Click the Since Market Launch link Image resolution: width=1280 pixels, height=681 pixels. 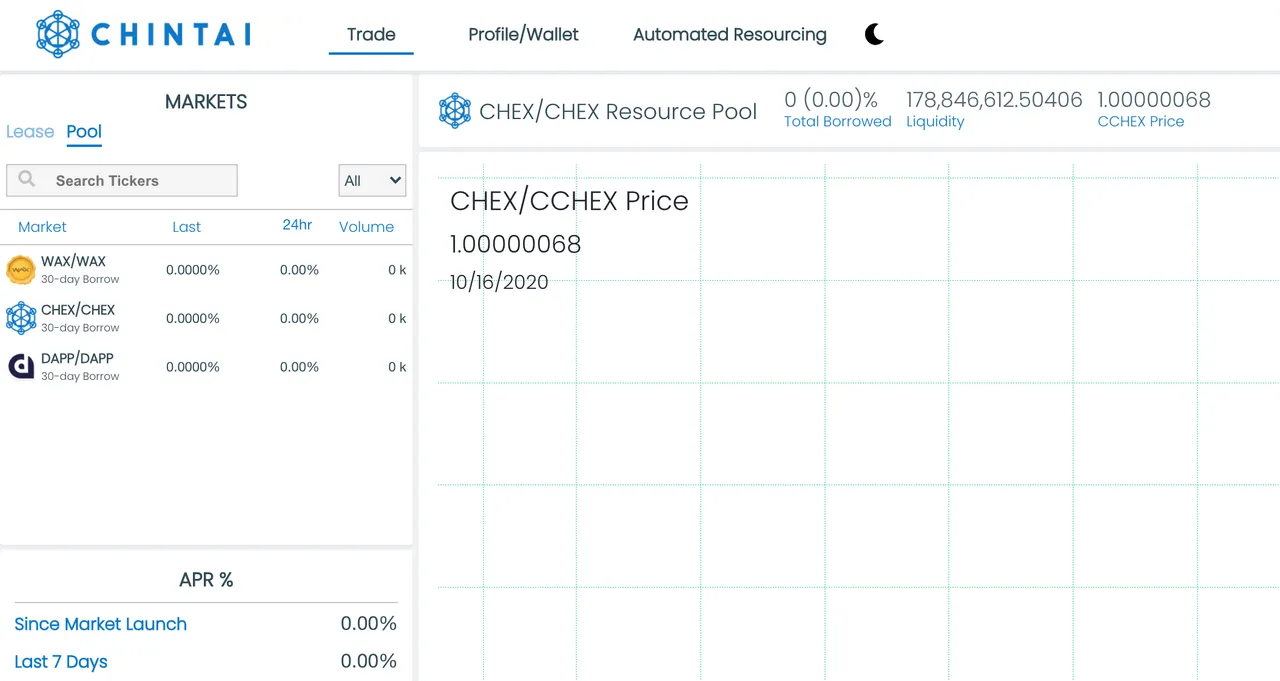[x=100, y=624]
